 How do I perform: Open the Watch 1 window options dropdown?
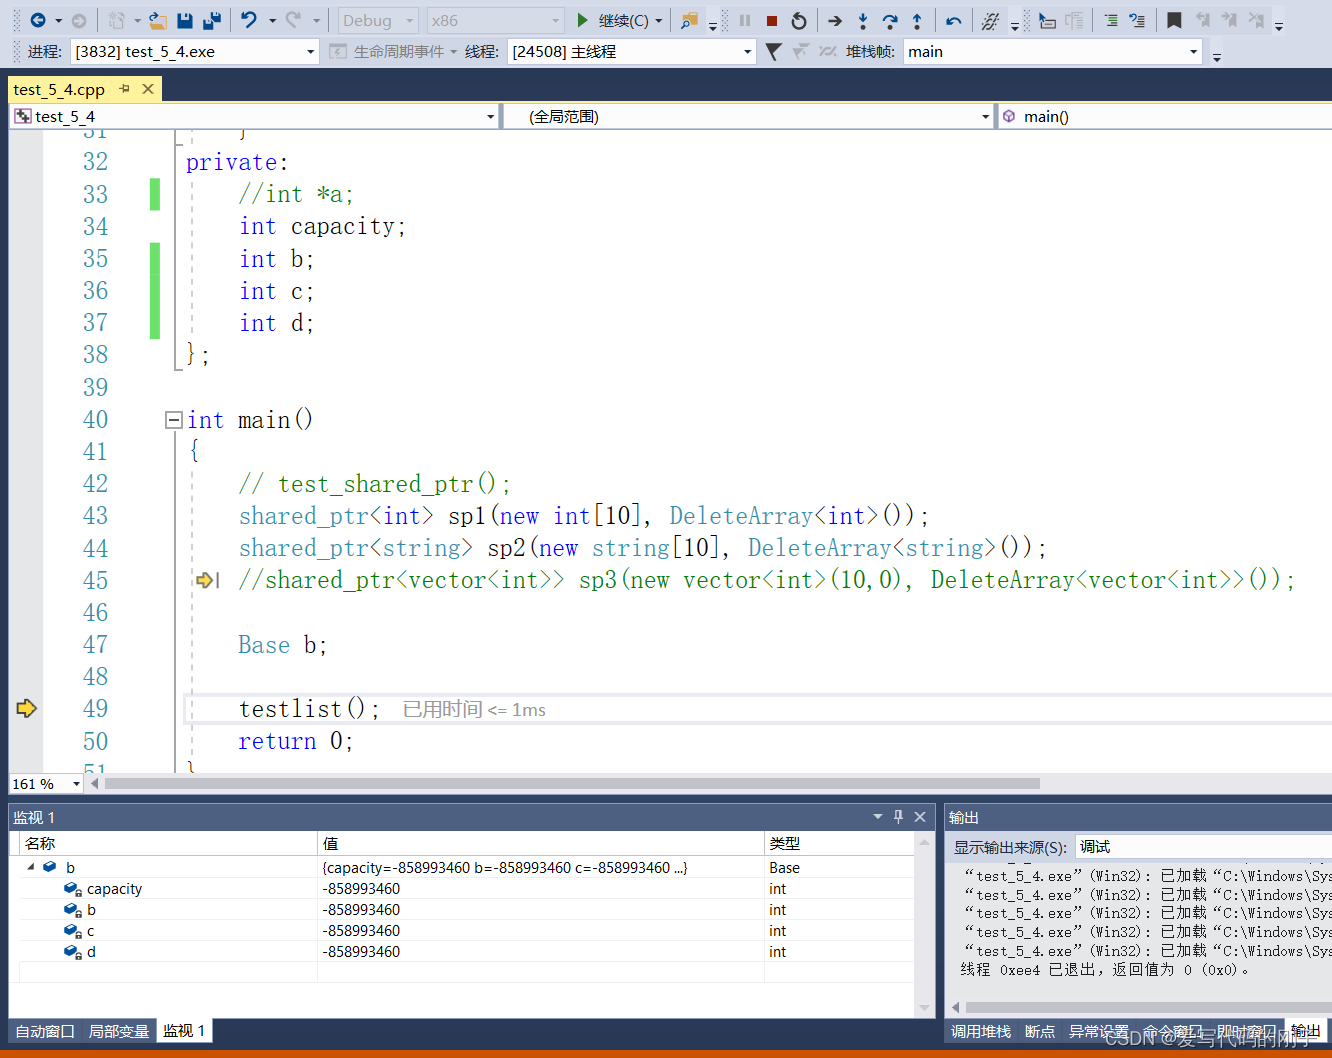pos(878,817)
